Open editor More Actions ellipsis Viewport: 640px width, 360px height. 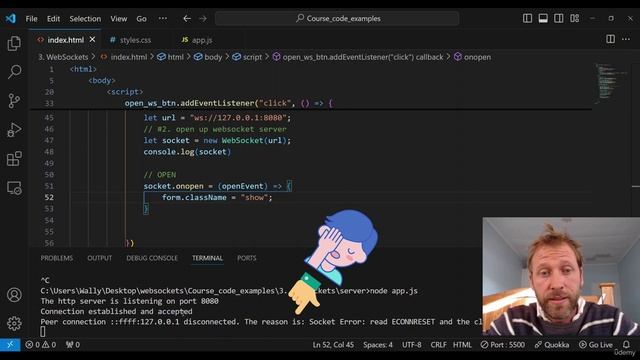tap(626, 39)
